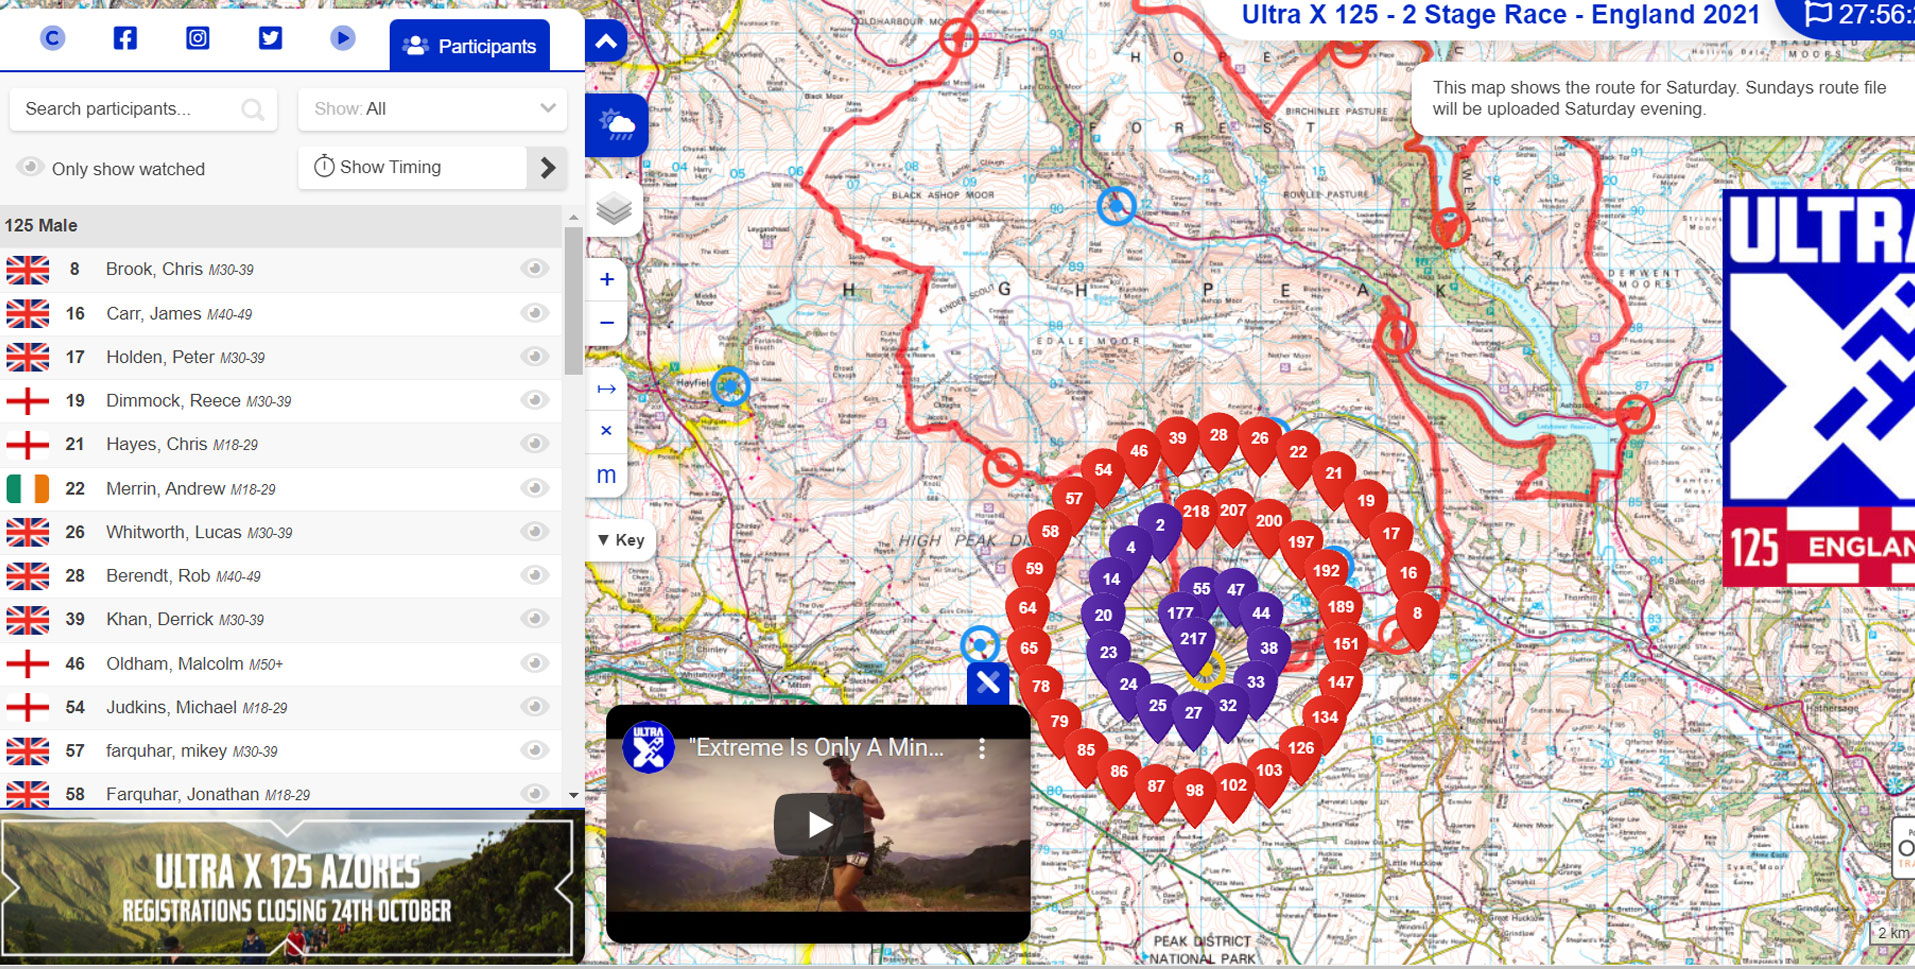The width and height of the screenshot is (1915, 969).
Task: Click the map clear (×) control
Action: tap(606, 430)
